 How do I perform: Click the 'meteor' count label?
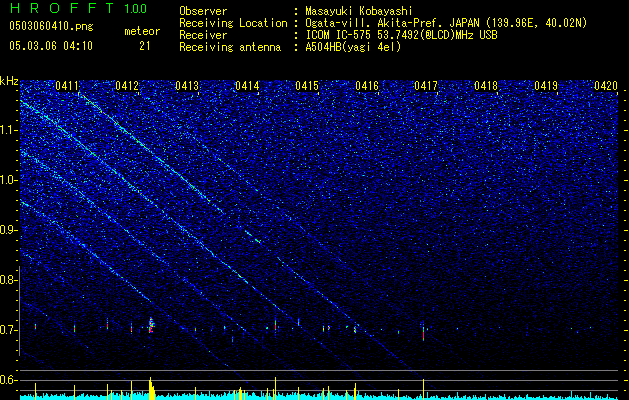tap(142, 31)
